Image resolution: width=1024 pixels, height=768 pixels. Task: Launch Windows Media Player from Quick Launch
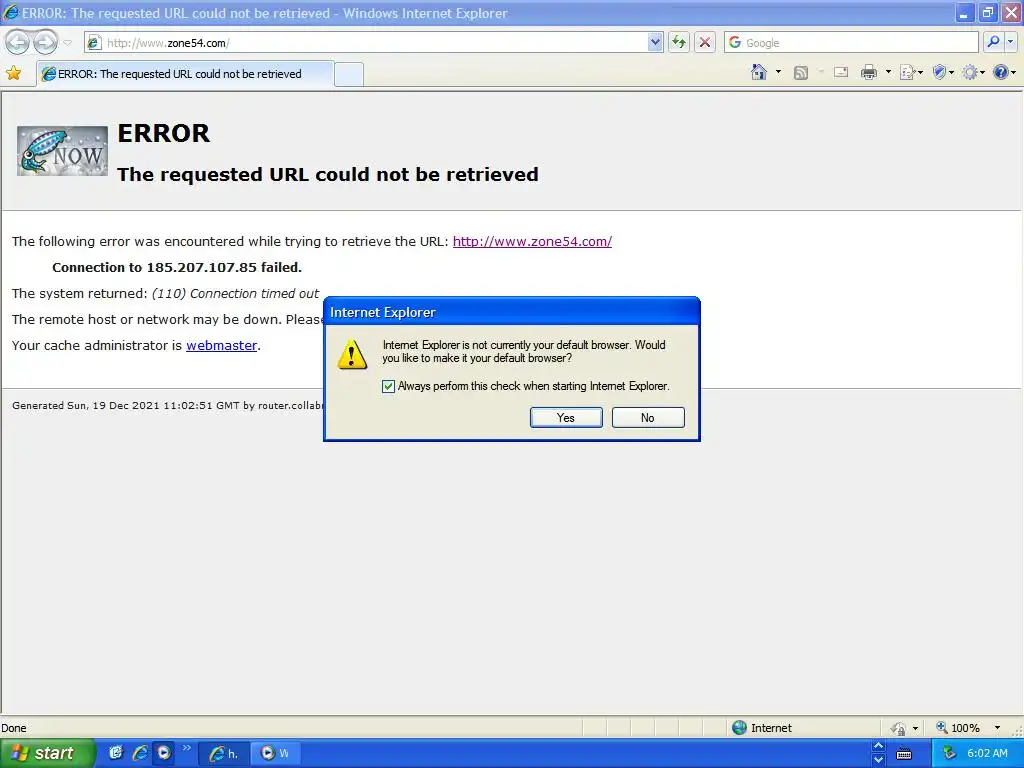pyautogui.click(x=163, y=753)
